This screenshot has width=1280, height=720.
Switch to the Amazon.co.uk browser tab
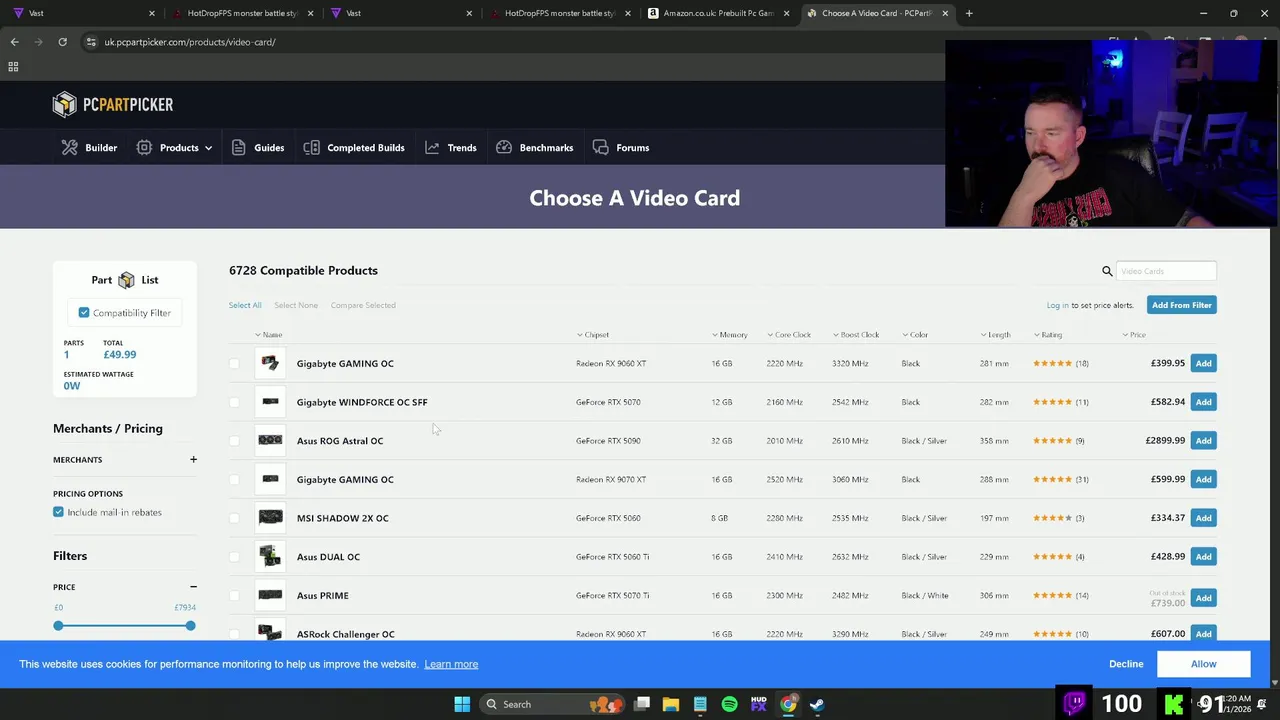(x=719, y=13)
